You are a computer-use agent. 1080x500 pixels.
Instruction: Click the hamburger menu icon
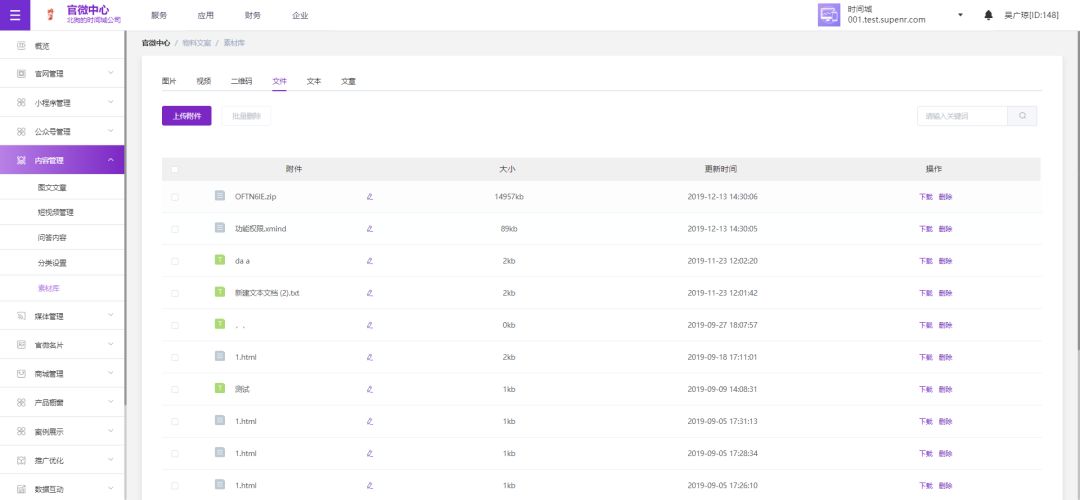(x=14, y=15)
